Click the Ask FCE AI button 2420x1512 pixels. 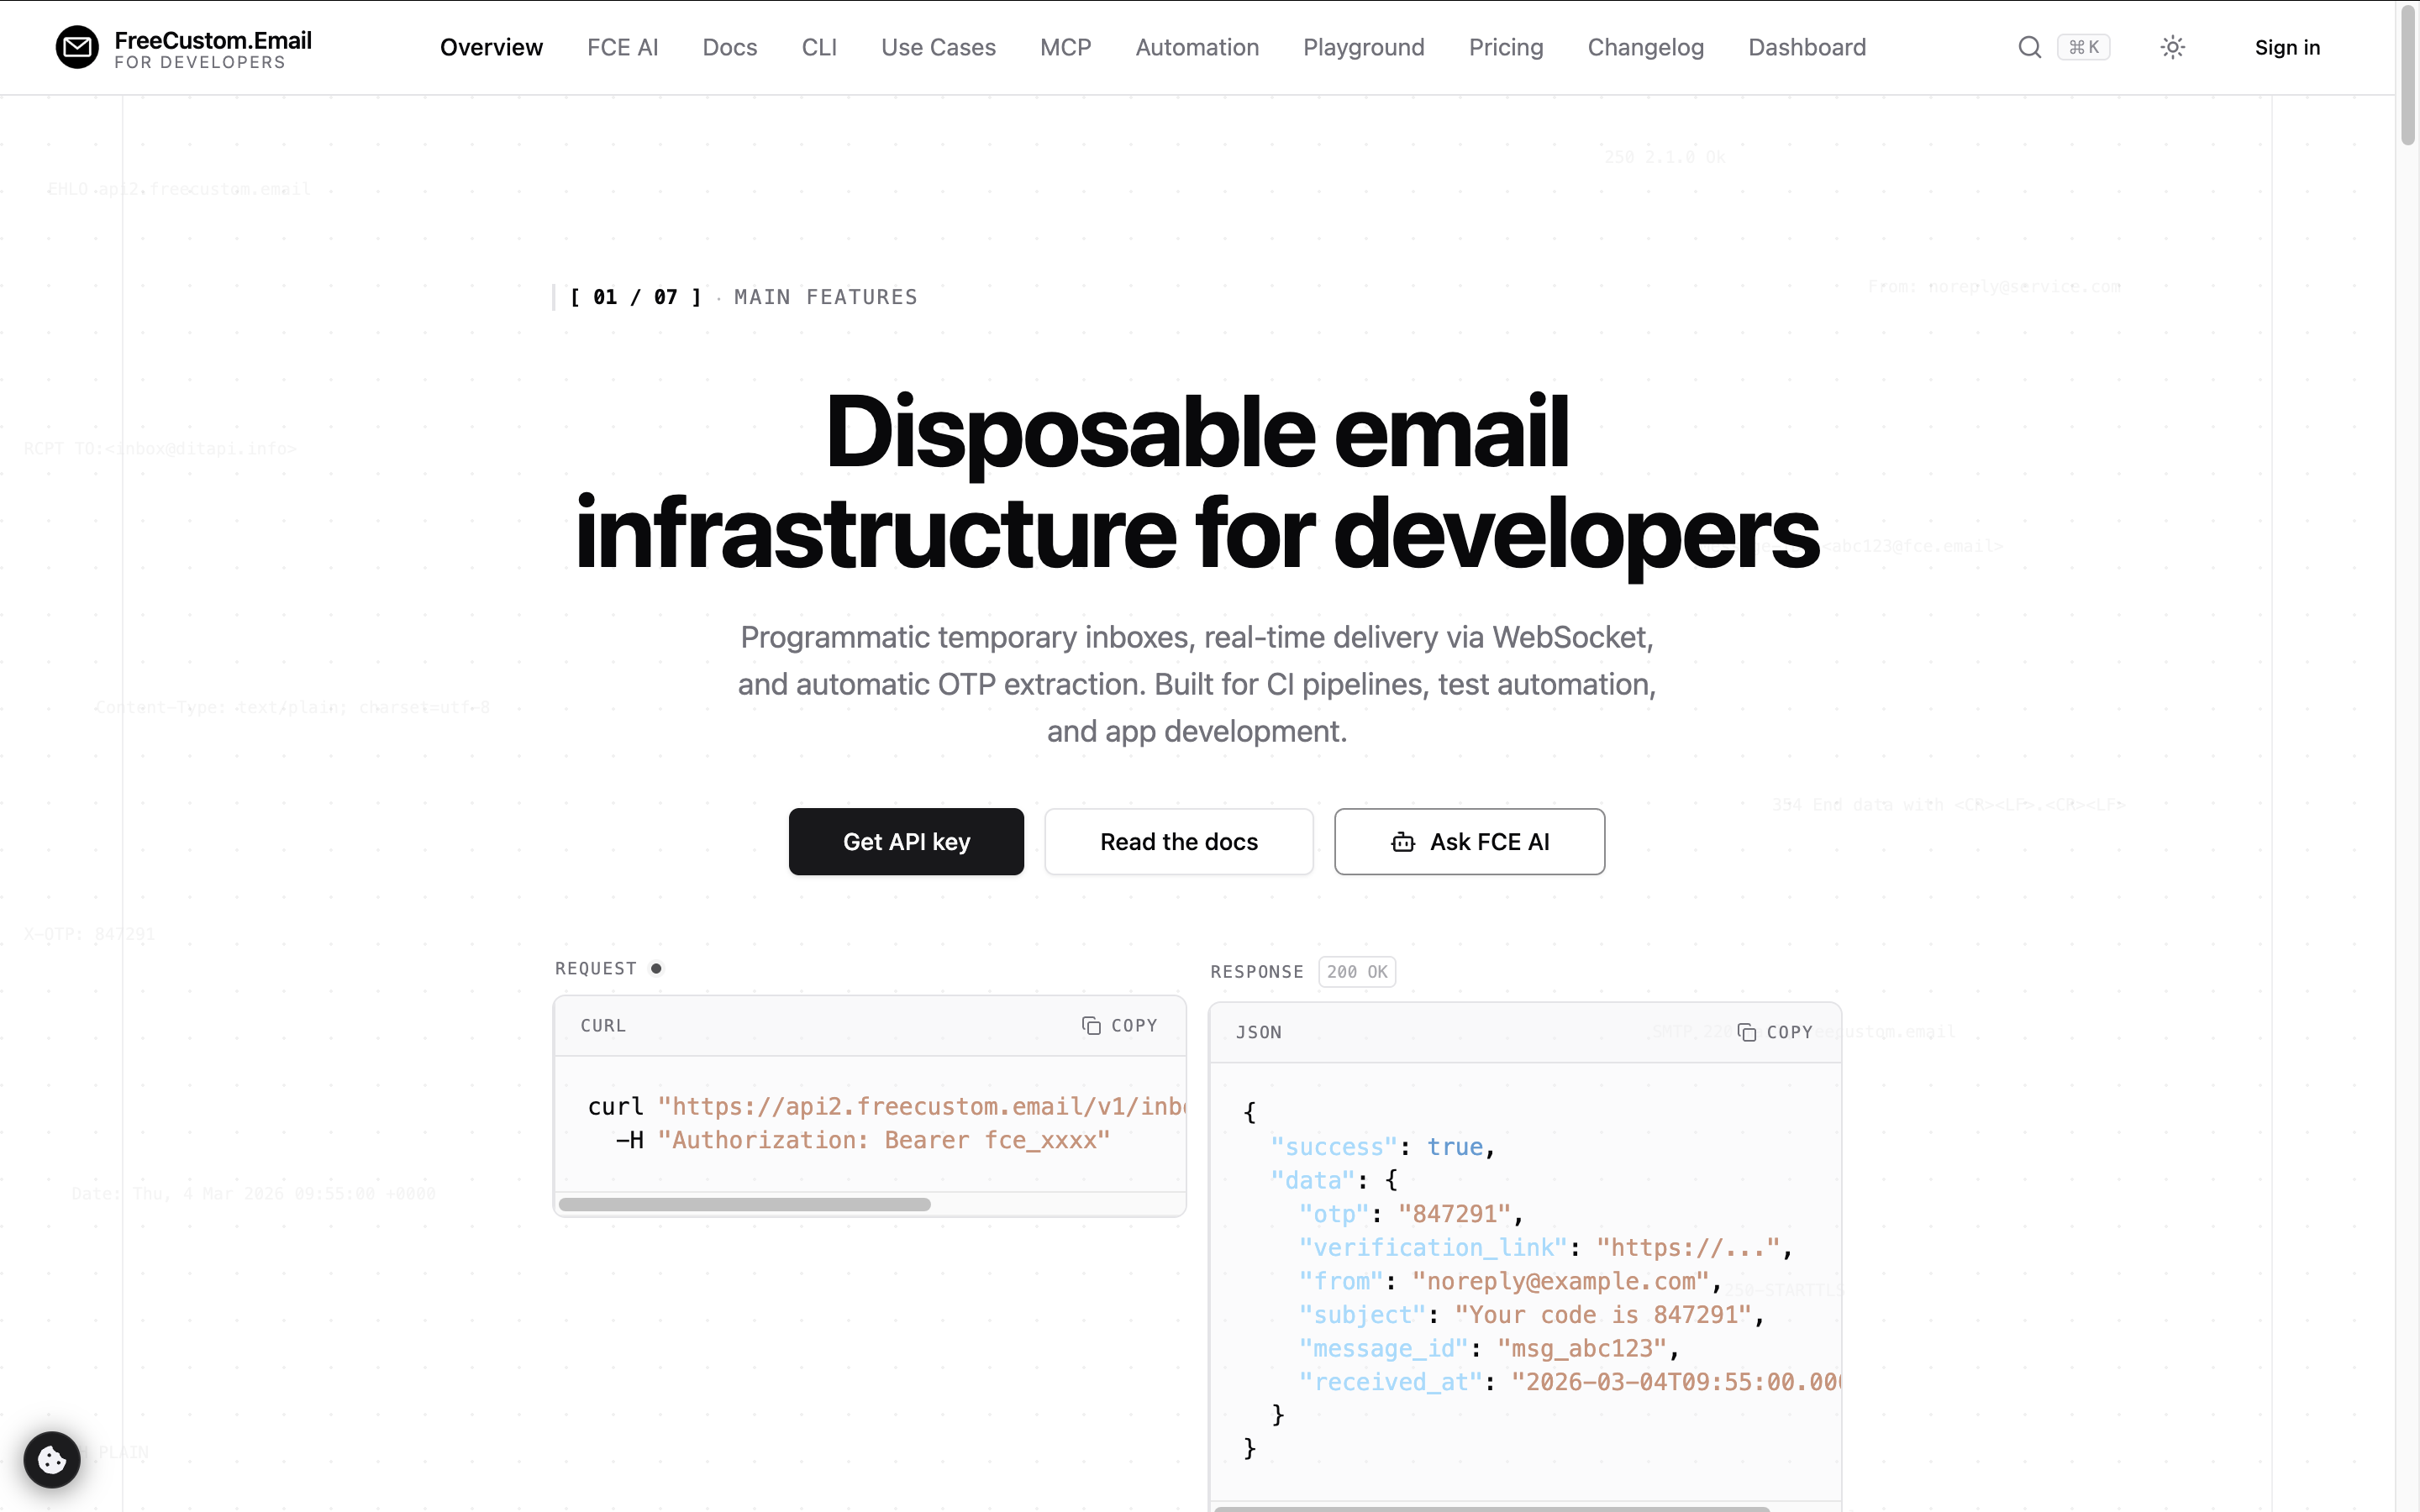click(1469, 842)
